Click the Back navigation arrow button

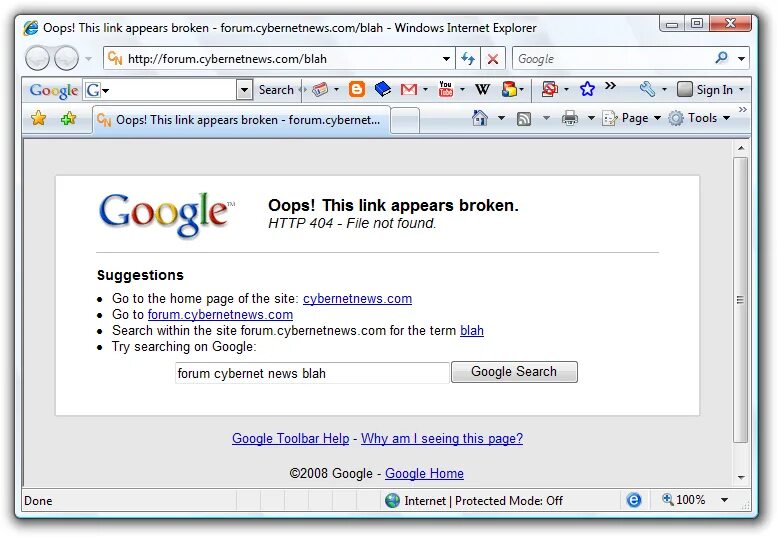point(37,58)
